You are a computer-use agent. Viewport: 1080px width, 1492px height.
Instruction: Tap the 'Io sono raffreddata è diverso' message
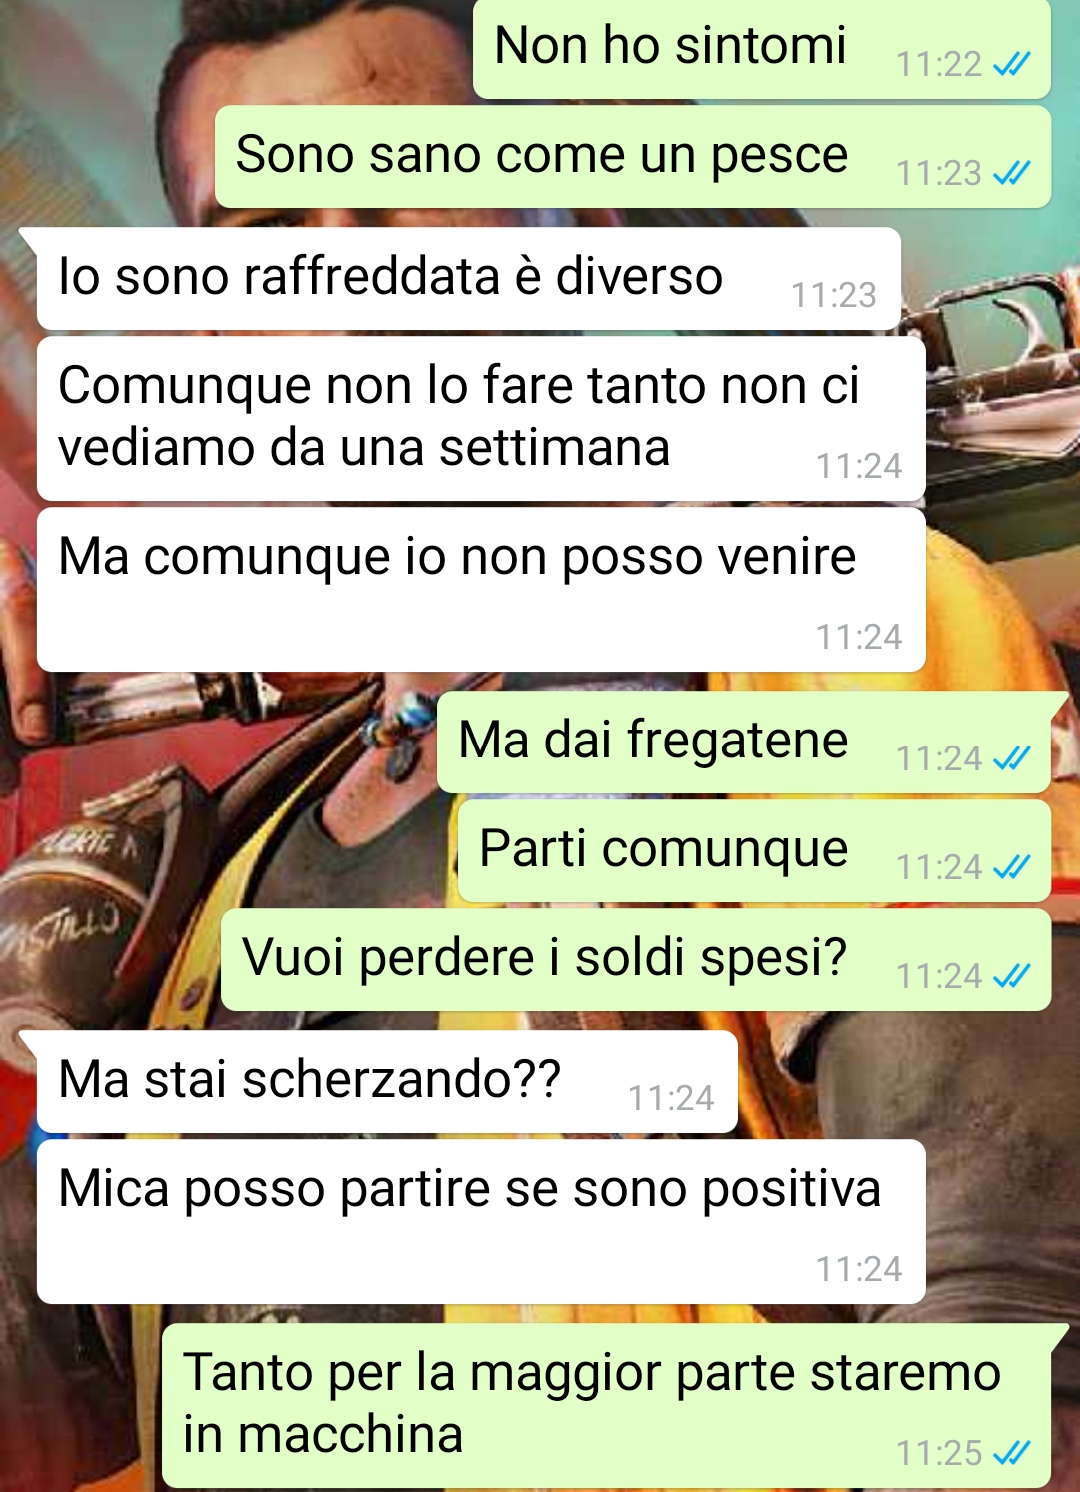pyautogui.click(x=469, y=279)
